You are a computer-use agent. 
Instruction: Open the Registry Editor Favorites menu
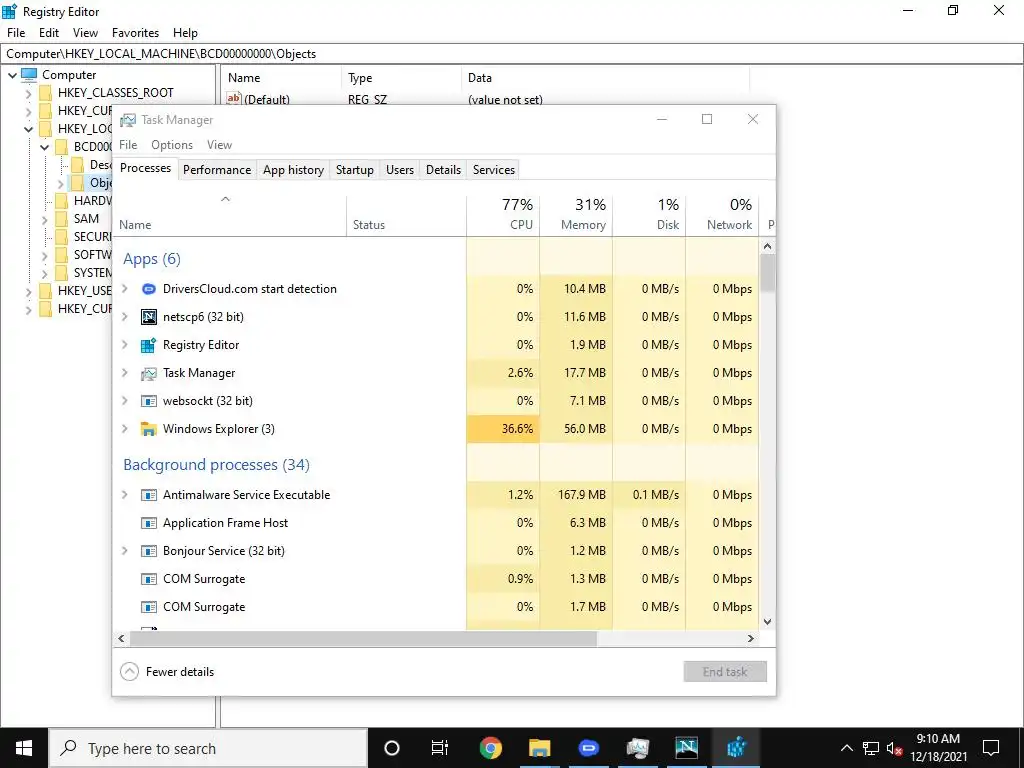(x=135, y=33)
